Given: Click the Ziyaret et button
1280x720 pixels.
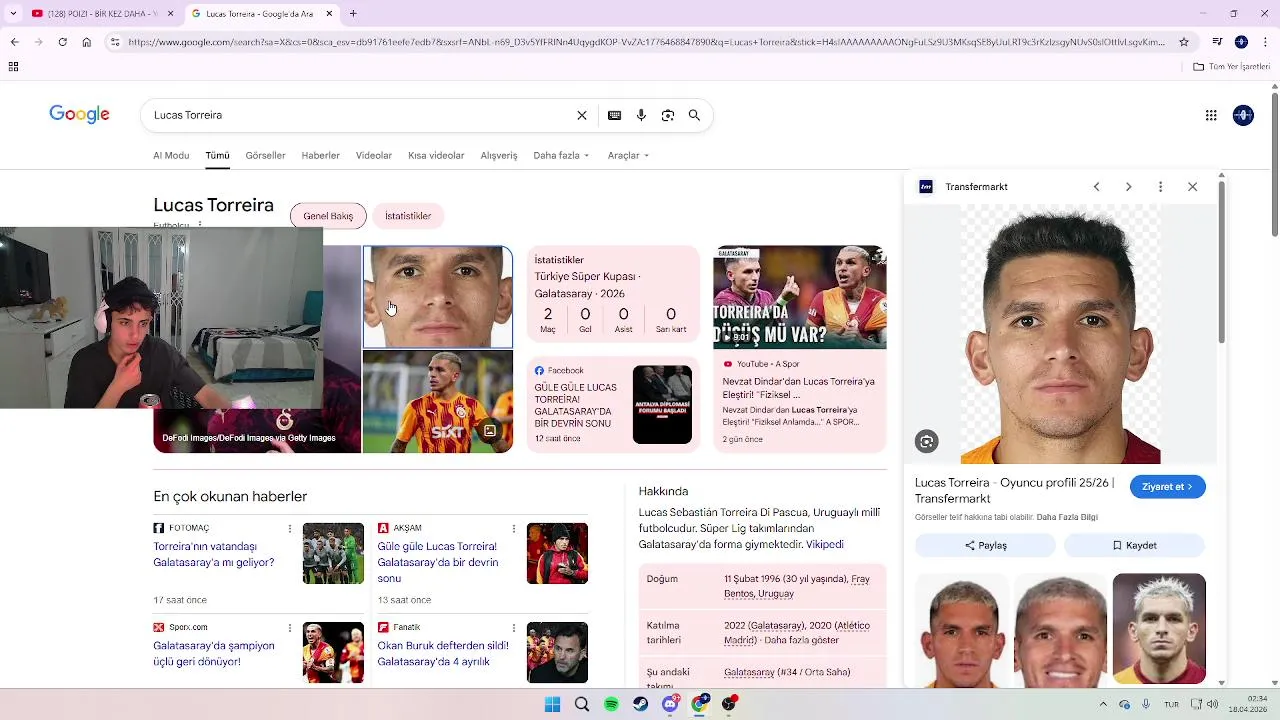Looking at the screenshot, I should (1167, 487).
